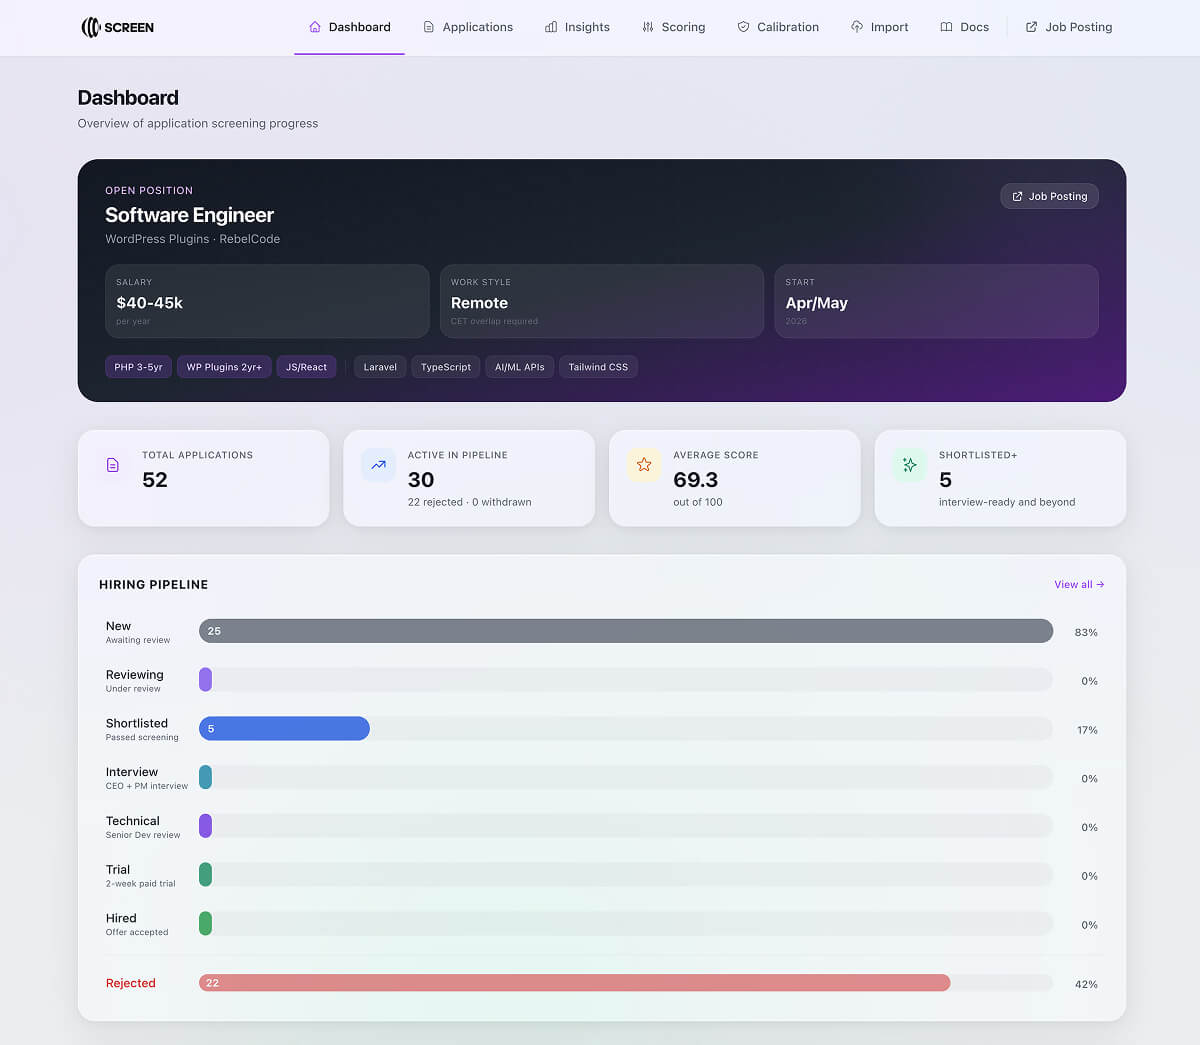Click the red Rejected progress bar
The width and height of the screenshot is (1200, 1045).
pos(575,983)
